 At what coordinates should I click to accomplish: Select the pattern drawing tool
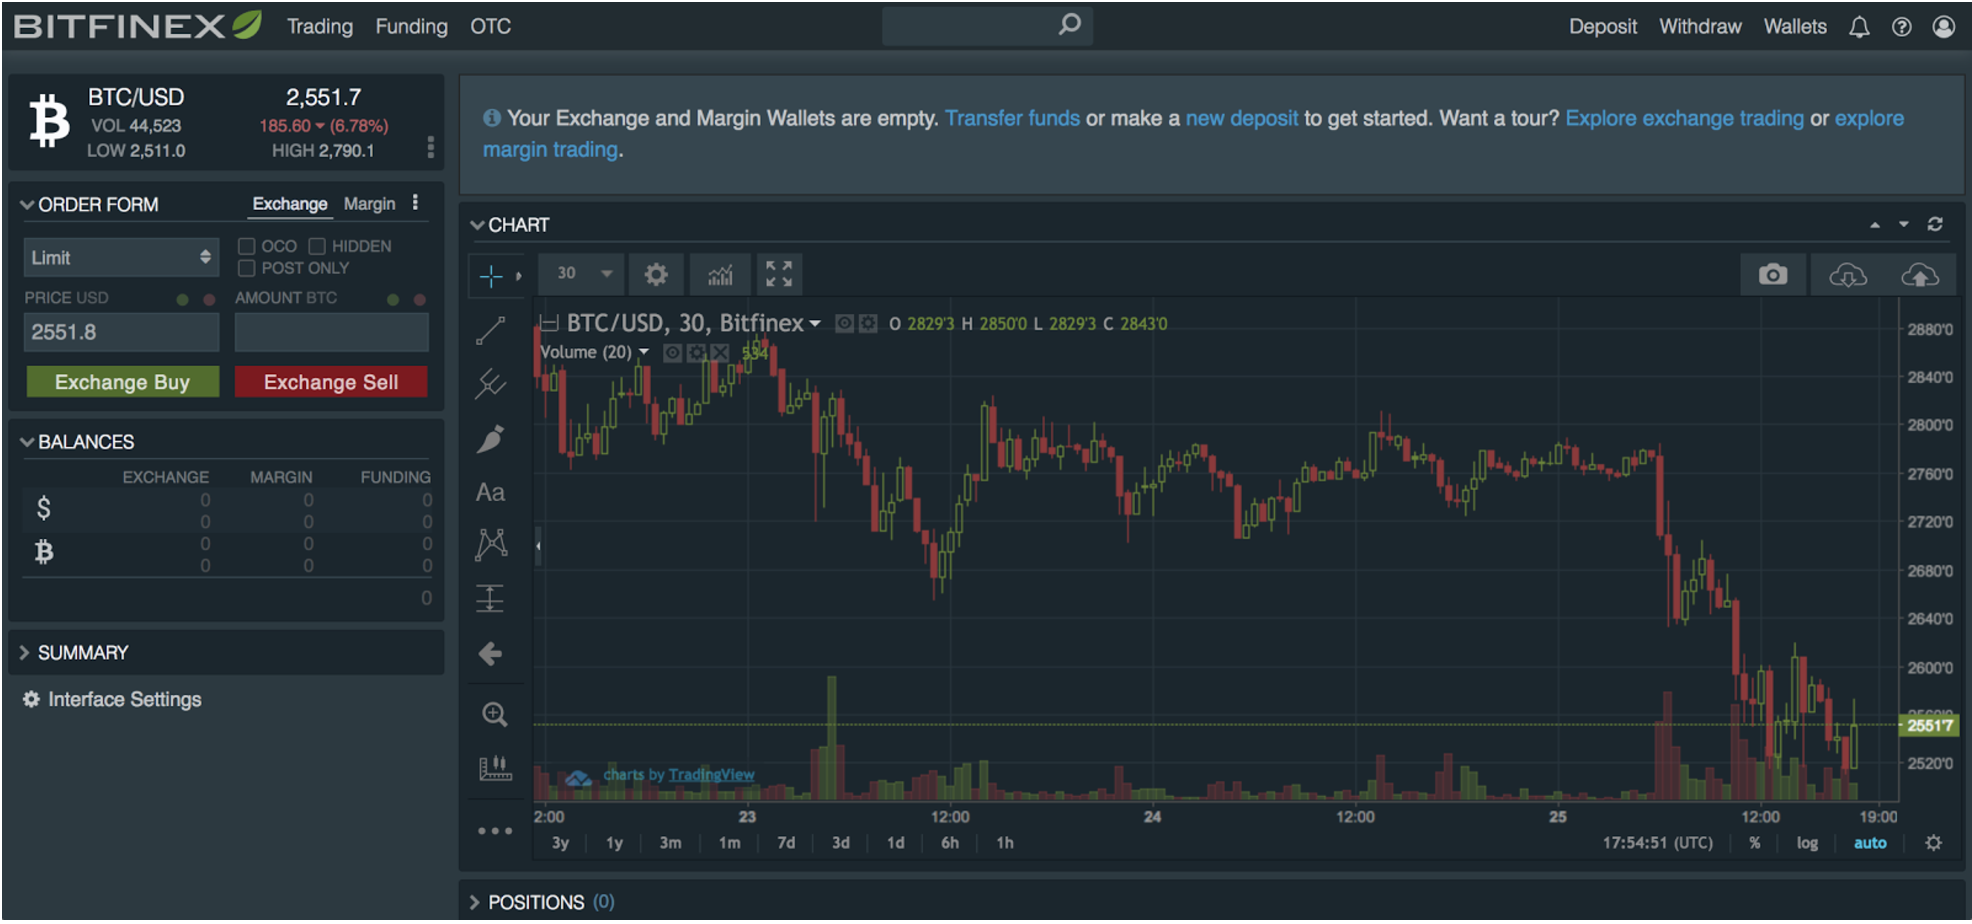[491, 543]
